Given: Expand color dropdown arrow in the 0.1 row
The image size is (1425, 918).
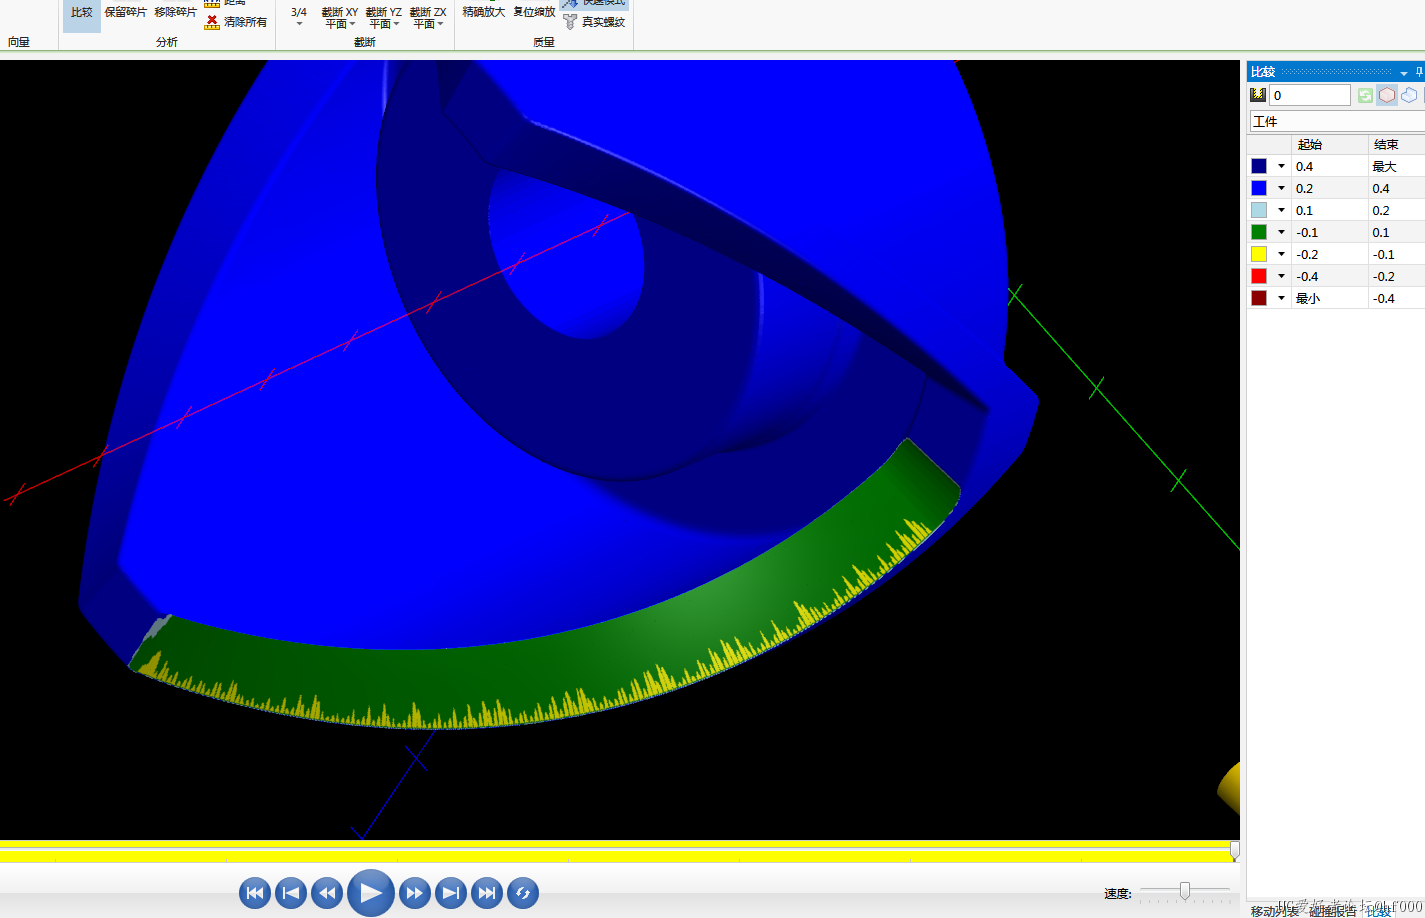Looking at the screenshot, I should 1281,211.
